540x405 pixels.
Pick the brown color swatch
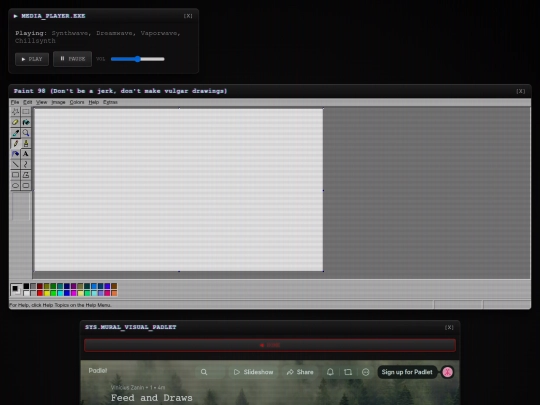tap(114, 287)
